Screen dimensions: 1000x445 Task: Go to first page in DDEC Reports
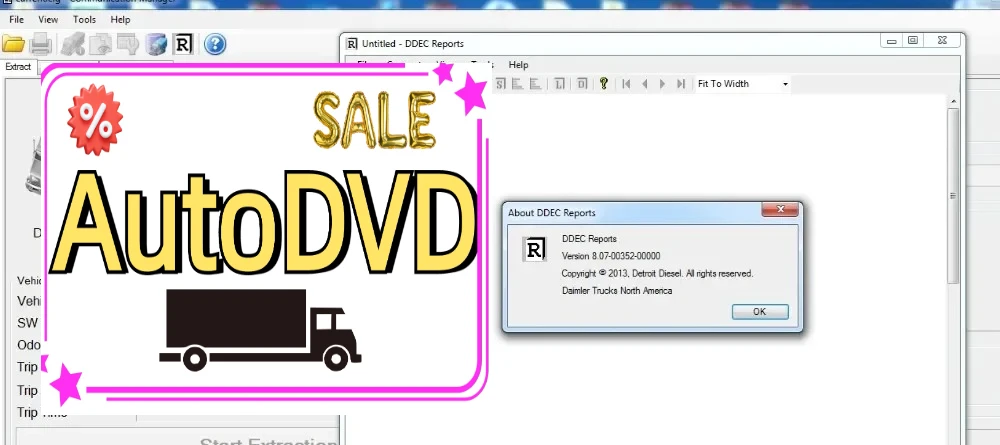626,84
